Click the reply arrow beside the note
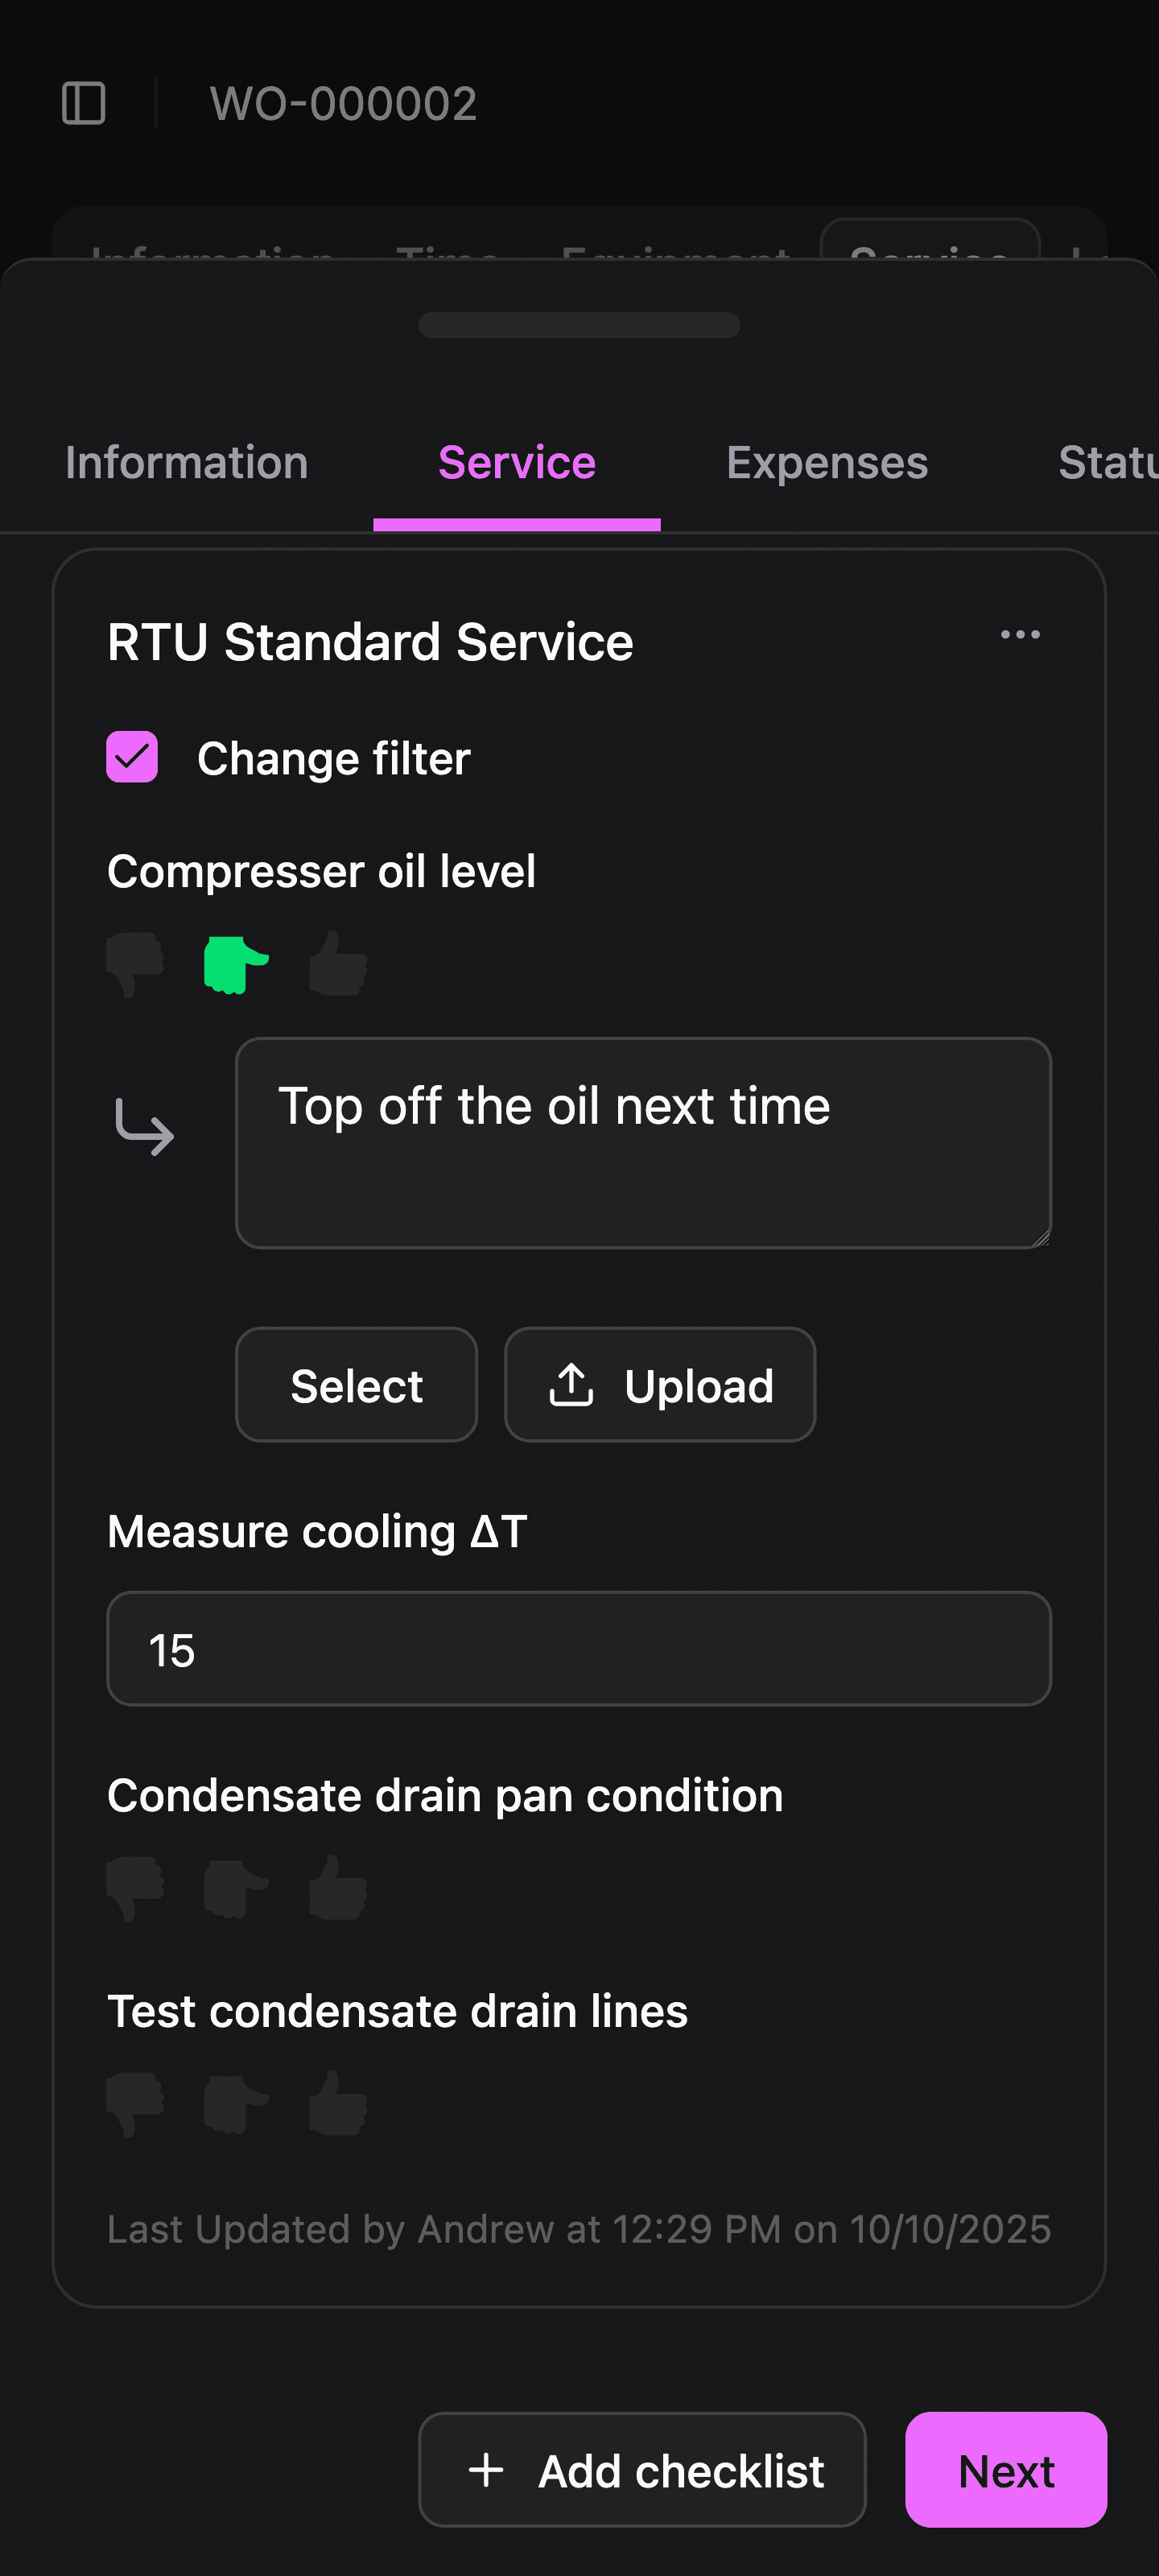 tap(145, 1127)
